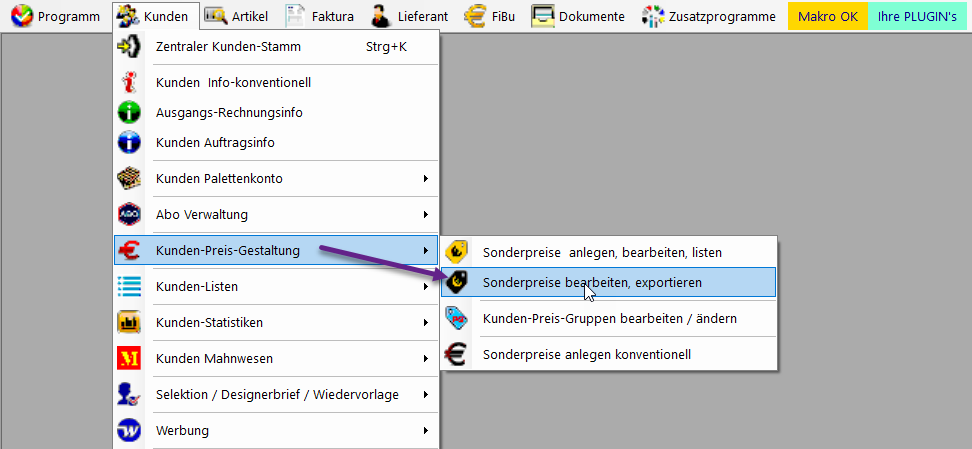Click the Kunden Palettenkonto pallet icon
Viewport: 972px width, 449px height.
pyautogui.click(x=129, y=179)
